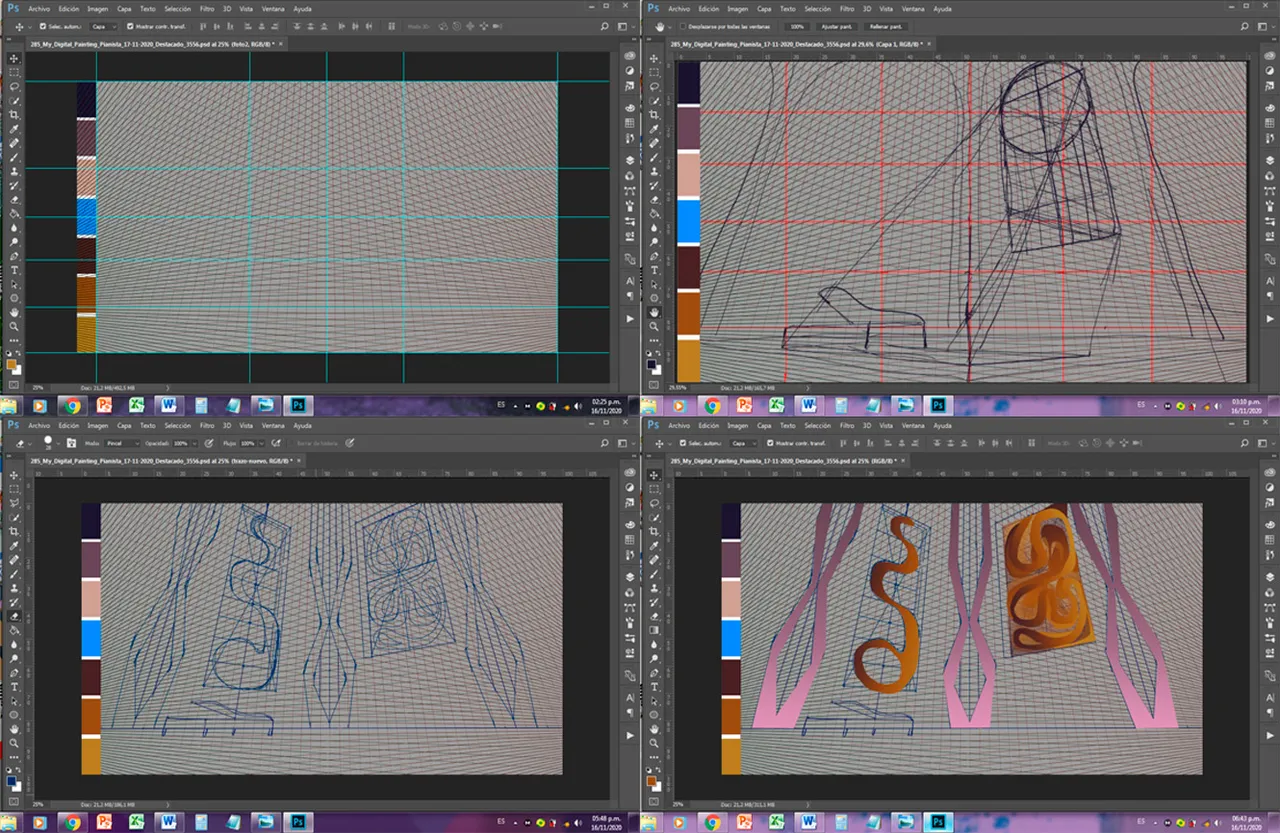The image size is (1280, 833).
Task: Open search icon in foto2 window options bar
Action: point(605,26)
